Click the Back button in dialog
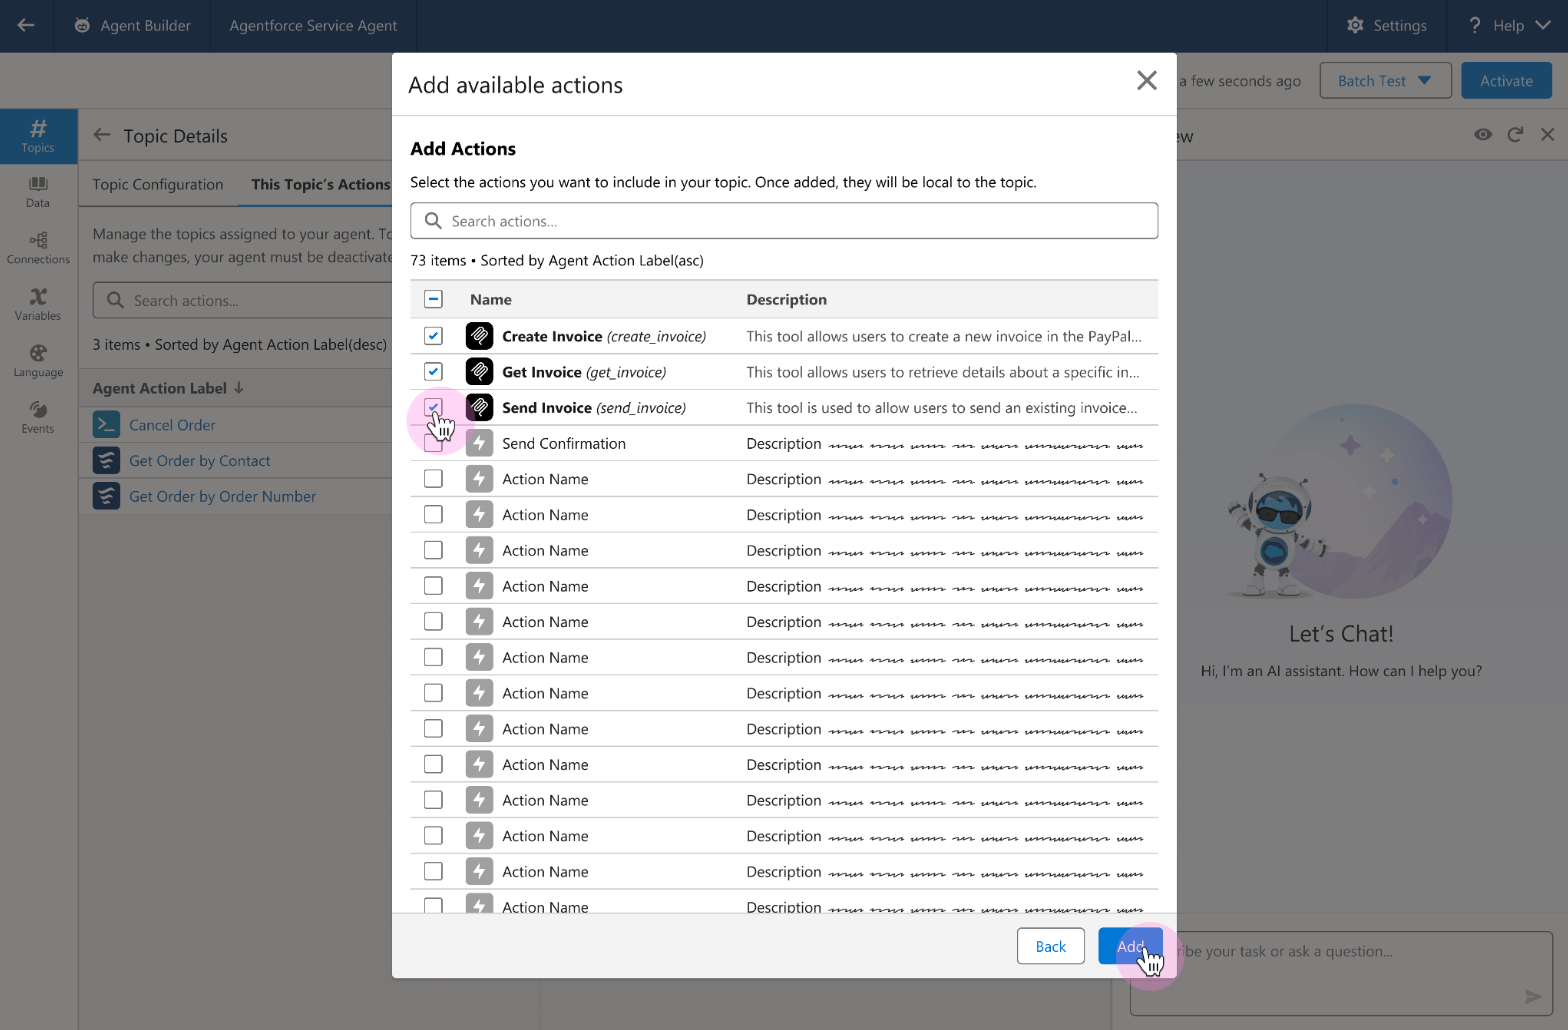Viewport: 1568px width, 1030px height. click(x=1050, y=946)
